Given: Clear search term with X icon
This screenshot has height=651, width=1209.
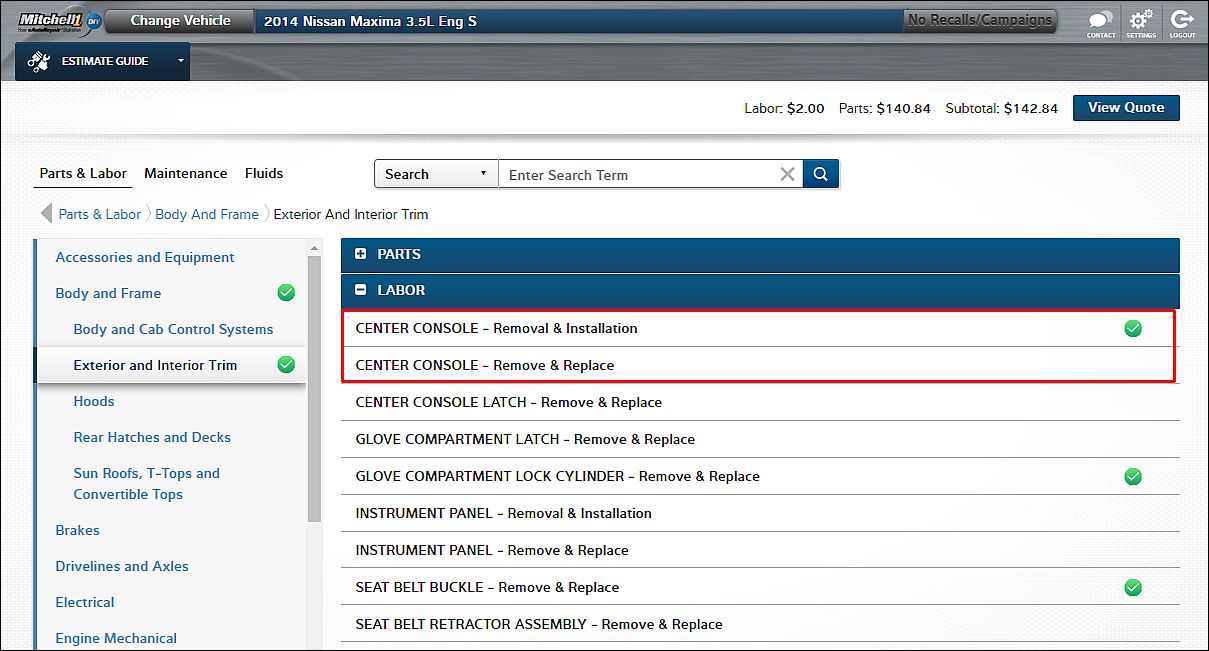Looking at the screenshot, I should [787, 174].
